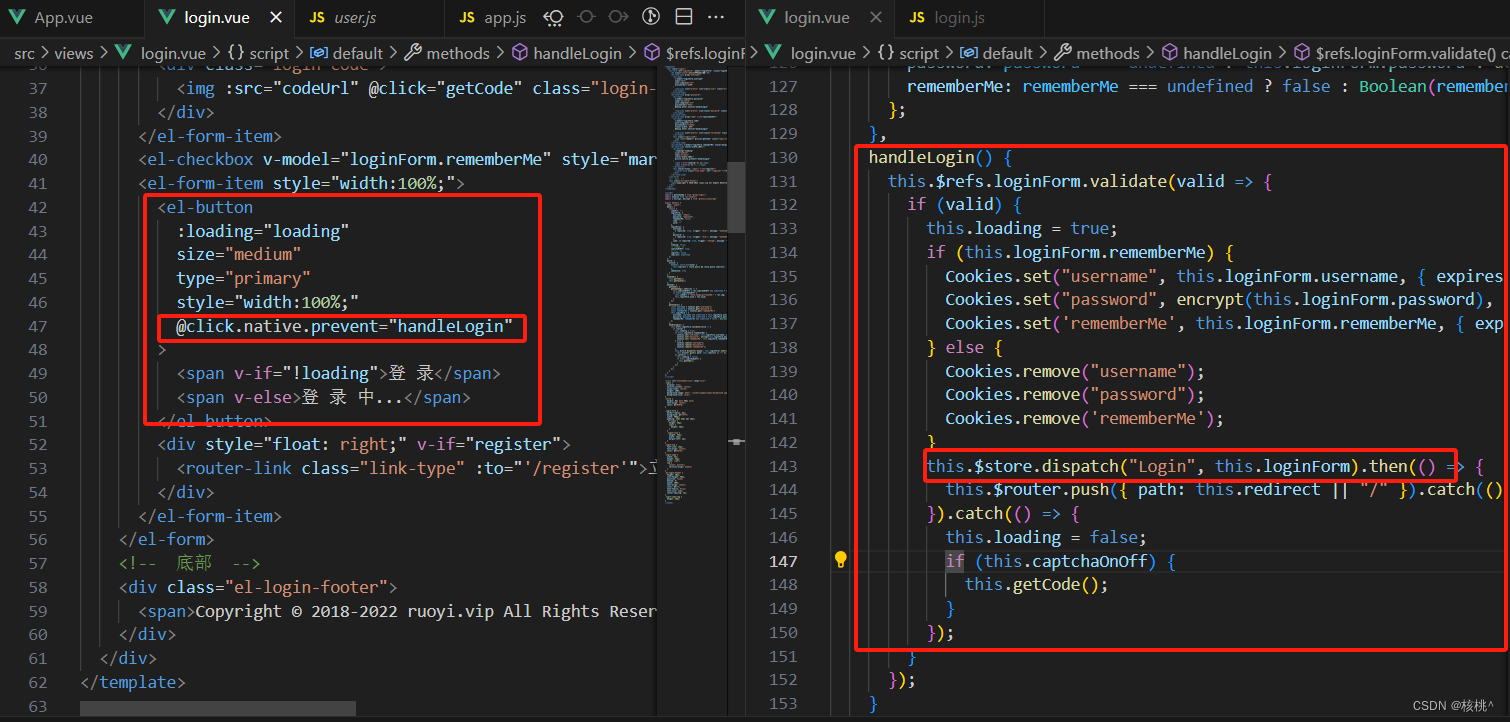Expand 'methods' breadcrumb in right editor
Screen dimensions: 1510x722
pyautogui.click(x=1108, y=53)
